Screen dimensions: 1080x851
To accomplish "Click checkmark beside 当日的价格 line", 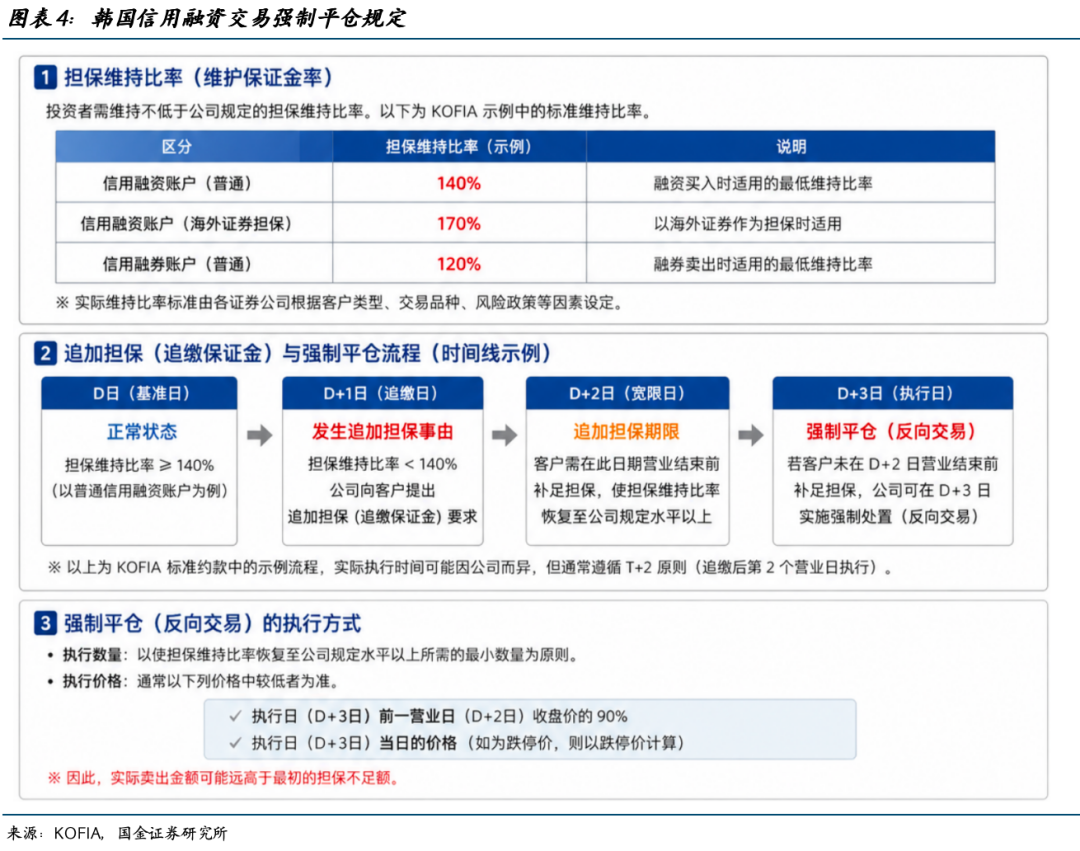I will tap(236, 743).
